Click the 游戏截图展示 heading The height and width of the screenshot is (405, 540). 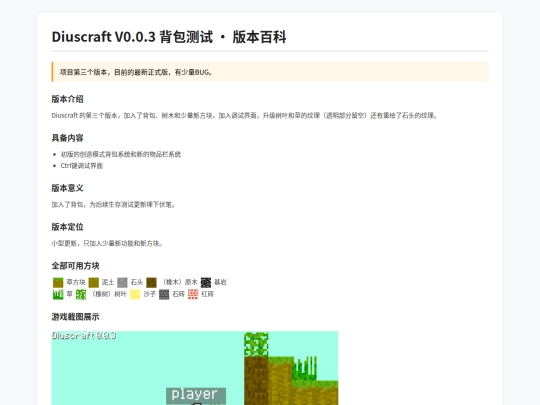coord(75,317)
